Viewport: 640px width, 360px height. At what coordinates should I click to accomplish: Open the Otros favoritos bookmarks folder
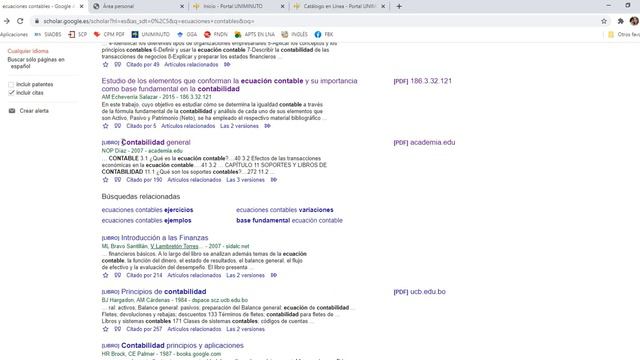[x=624, y=35]
